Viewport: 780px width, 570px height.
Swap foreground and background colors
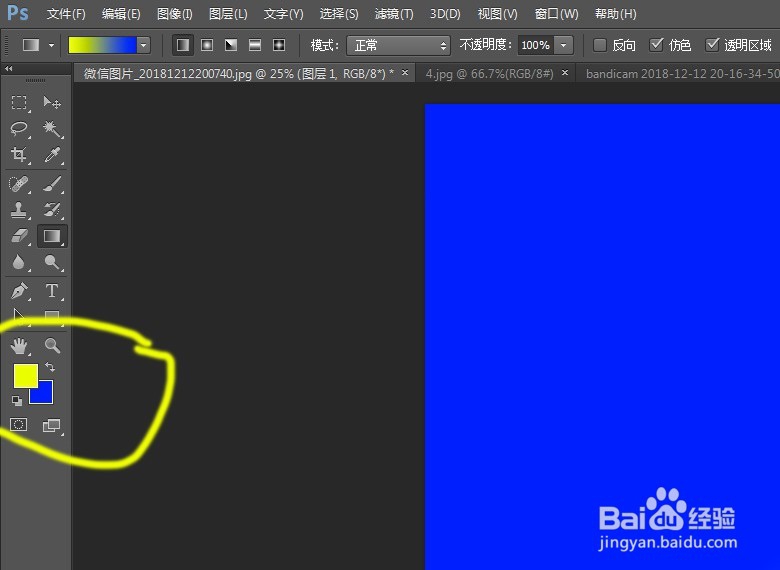pyautogui.click(x=50, y=368)
